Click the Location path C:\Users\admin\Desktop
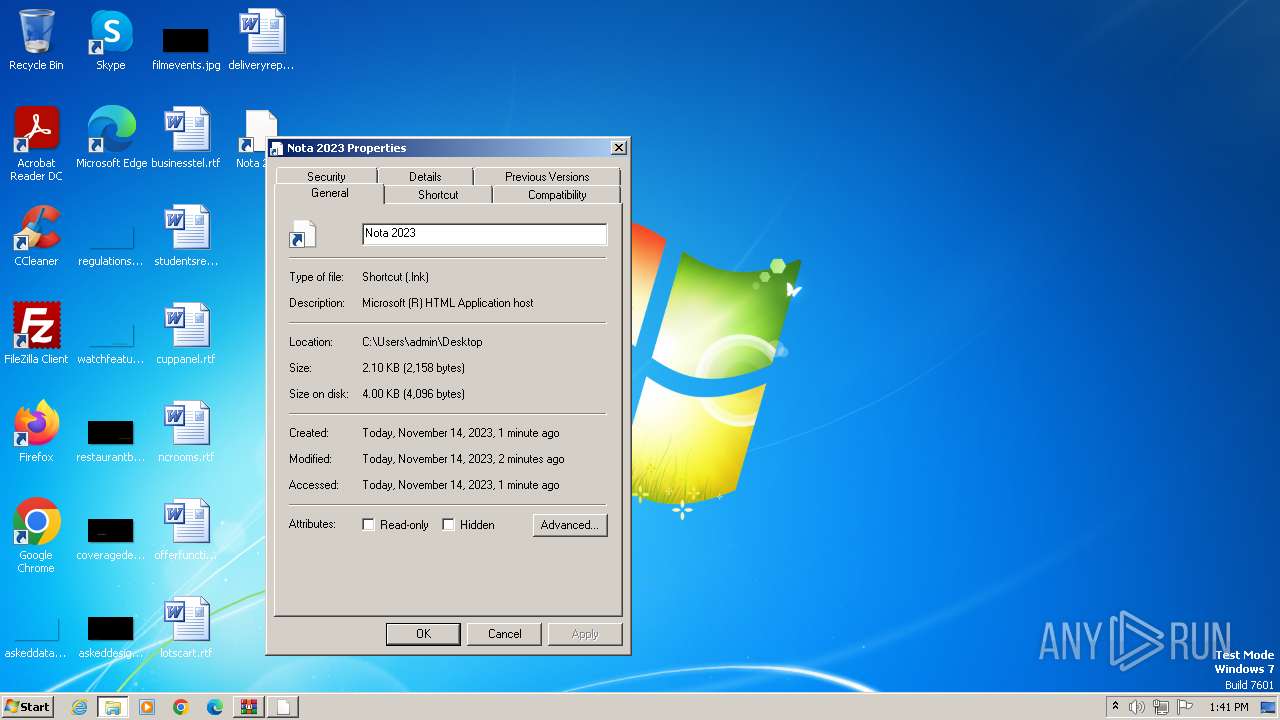Viewport: 1280px width, 720px height. 422,342
